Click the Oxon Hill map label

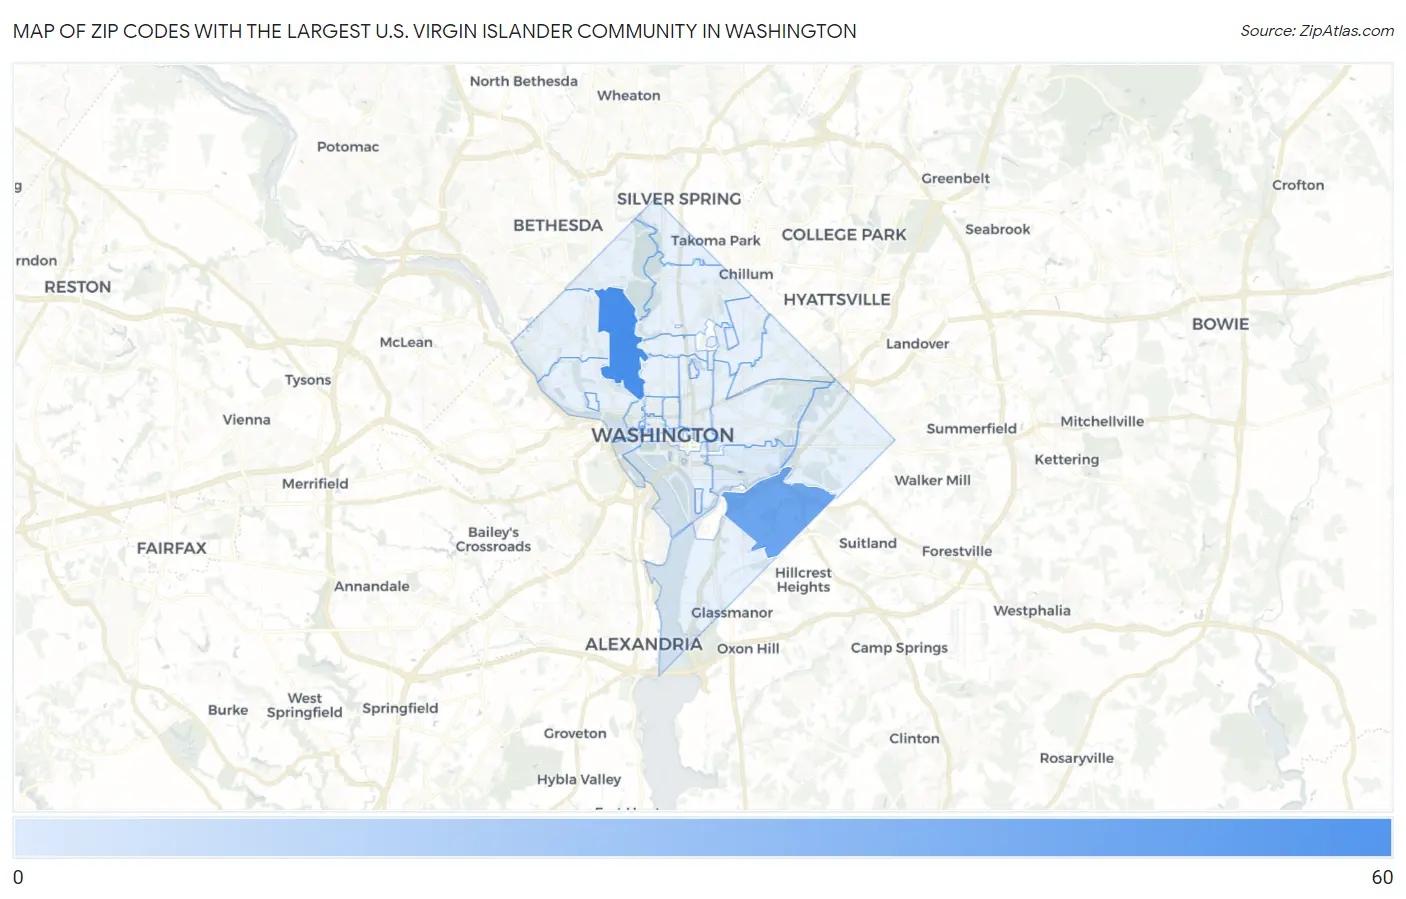(x=748, y=649)
